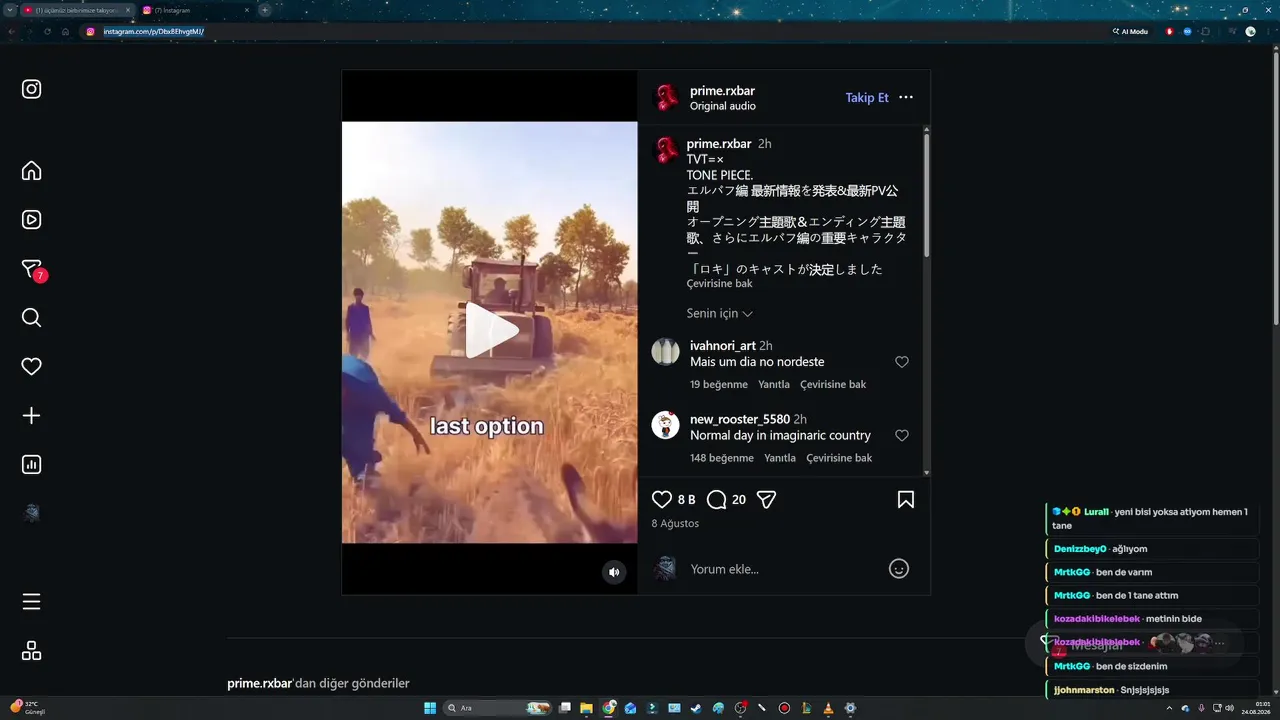Like ivahnori_art's comment
This screenshot has width=1280, height=720.
click(902, 362)
